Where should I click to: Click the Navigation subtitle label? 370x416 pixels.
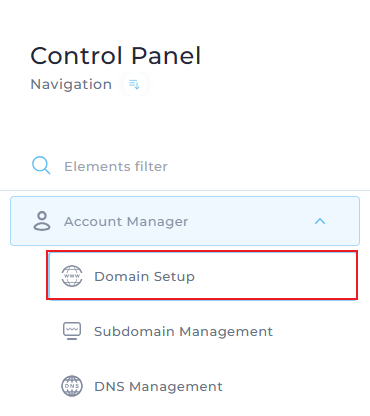pyautogui.click(x=71, y=84)
